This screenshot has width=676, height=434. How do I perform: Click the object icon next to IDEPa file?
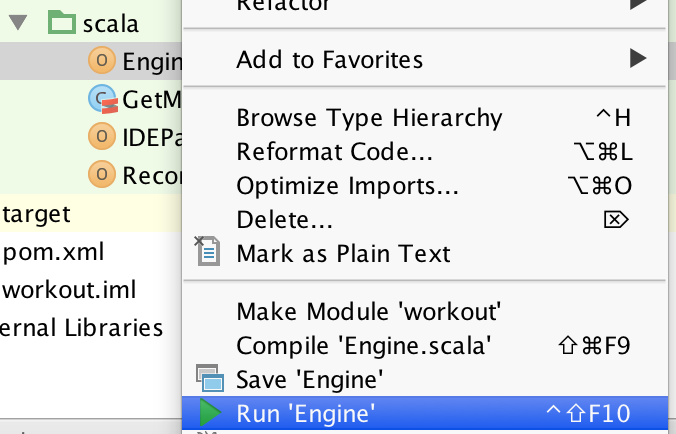102,137
